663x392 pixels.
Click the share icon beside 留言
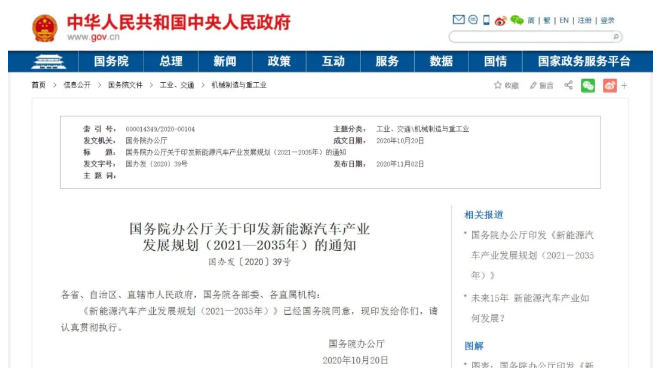click(x=569, y=85)
